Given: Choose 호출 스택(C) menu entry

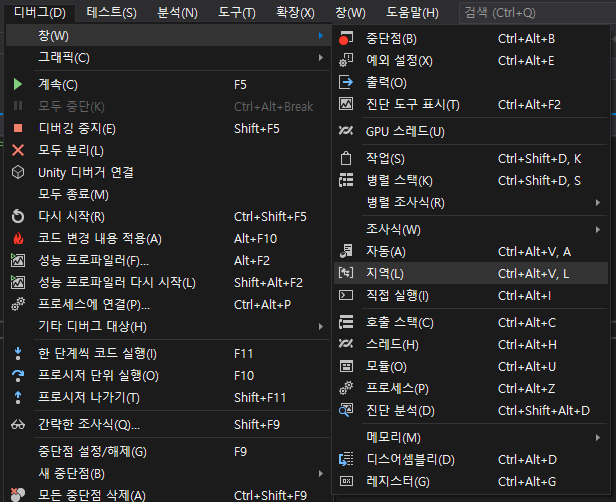Looking at the screenshot, I should point(471,322).
